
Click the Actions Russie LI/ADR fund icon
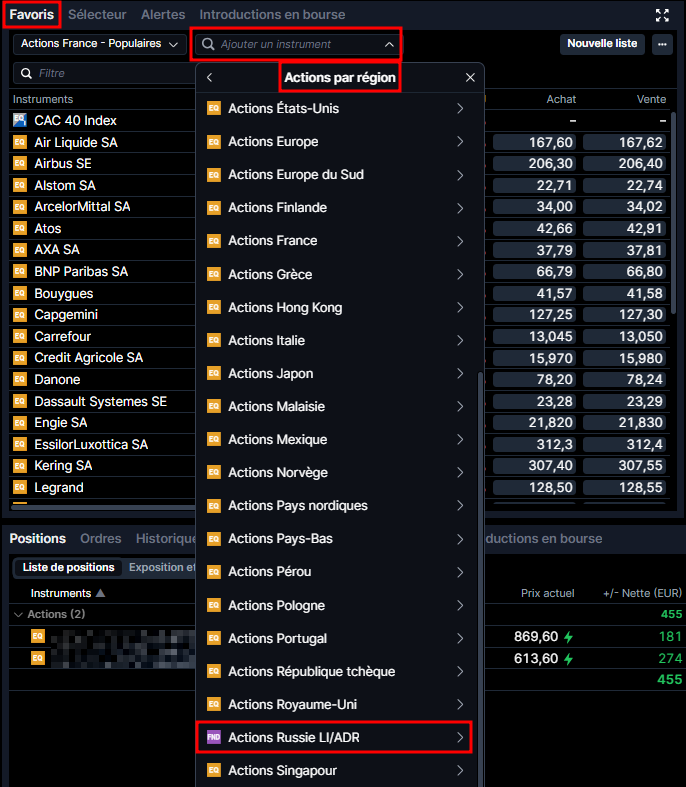pos(213,737)
